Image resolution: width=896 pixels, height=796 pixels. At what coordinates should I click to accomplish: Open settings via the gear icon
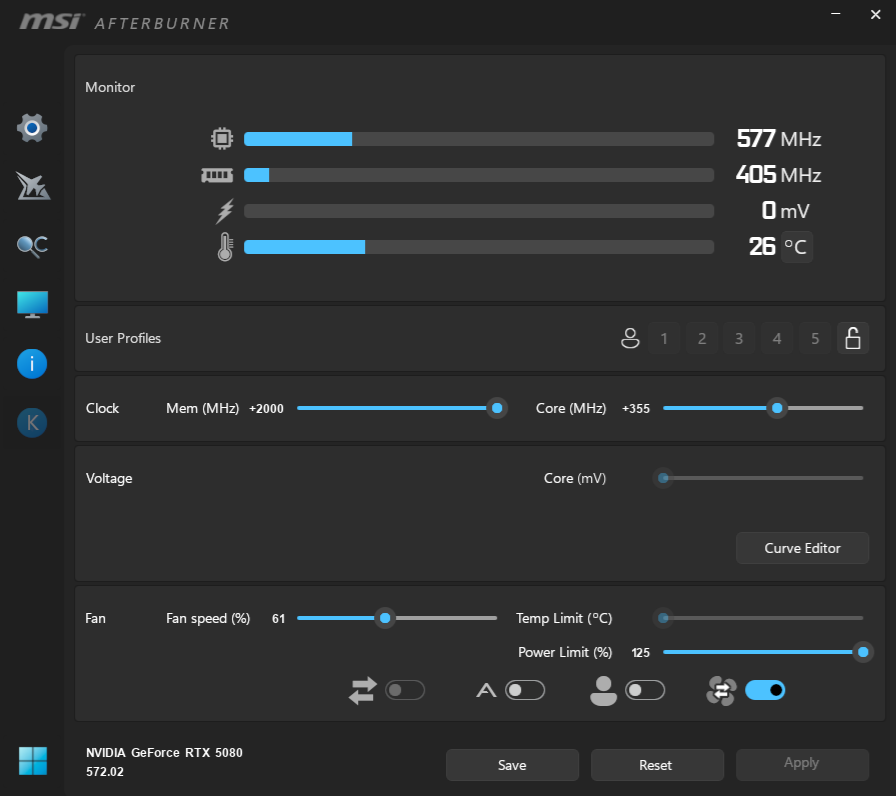(32, 128)
